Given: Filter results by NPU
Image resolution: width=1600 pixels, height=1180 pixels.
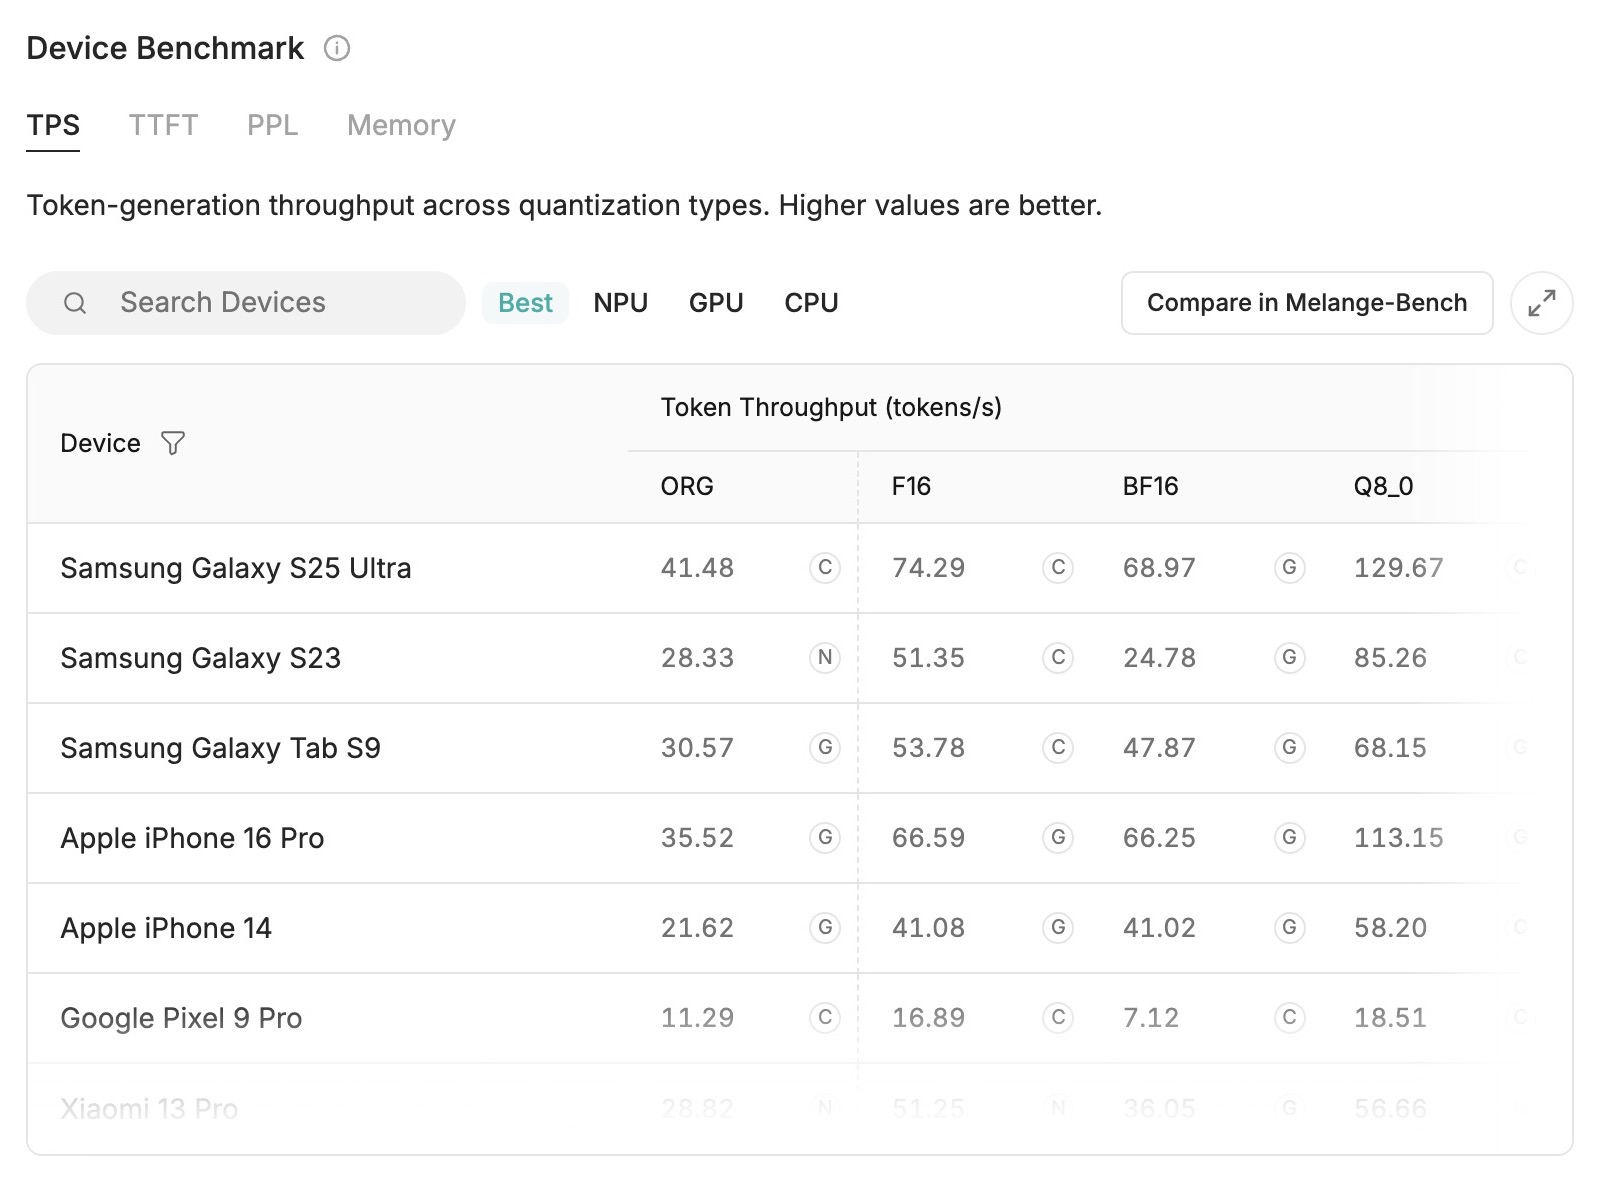Looking at the screenshot, I should tap(620, 303).
